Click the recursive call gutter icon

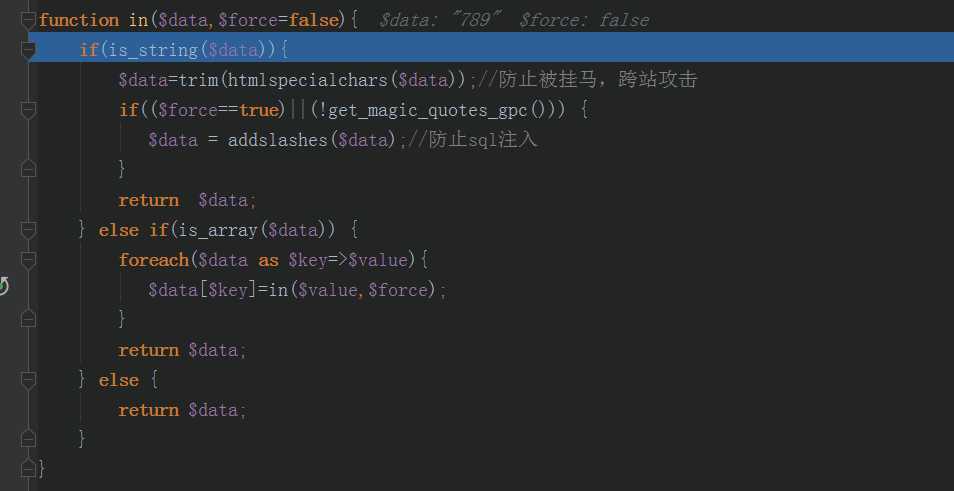[3, 285]
